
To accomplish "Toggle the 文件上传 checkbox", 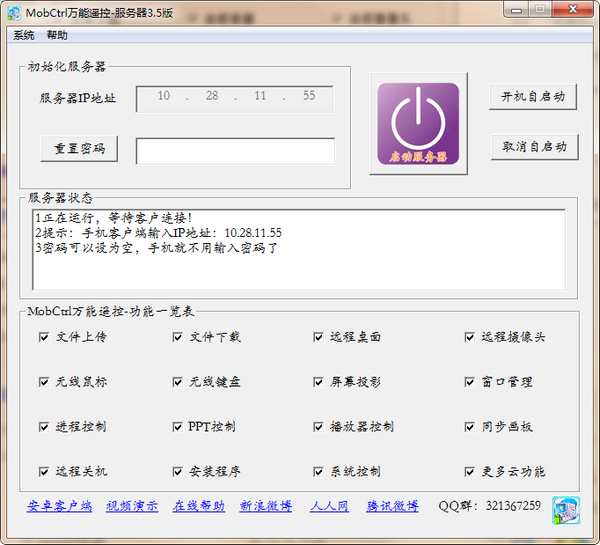I will point(44,337).
